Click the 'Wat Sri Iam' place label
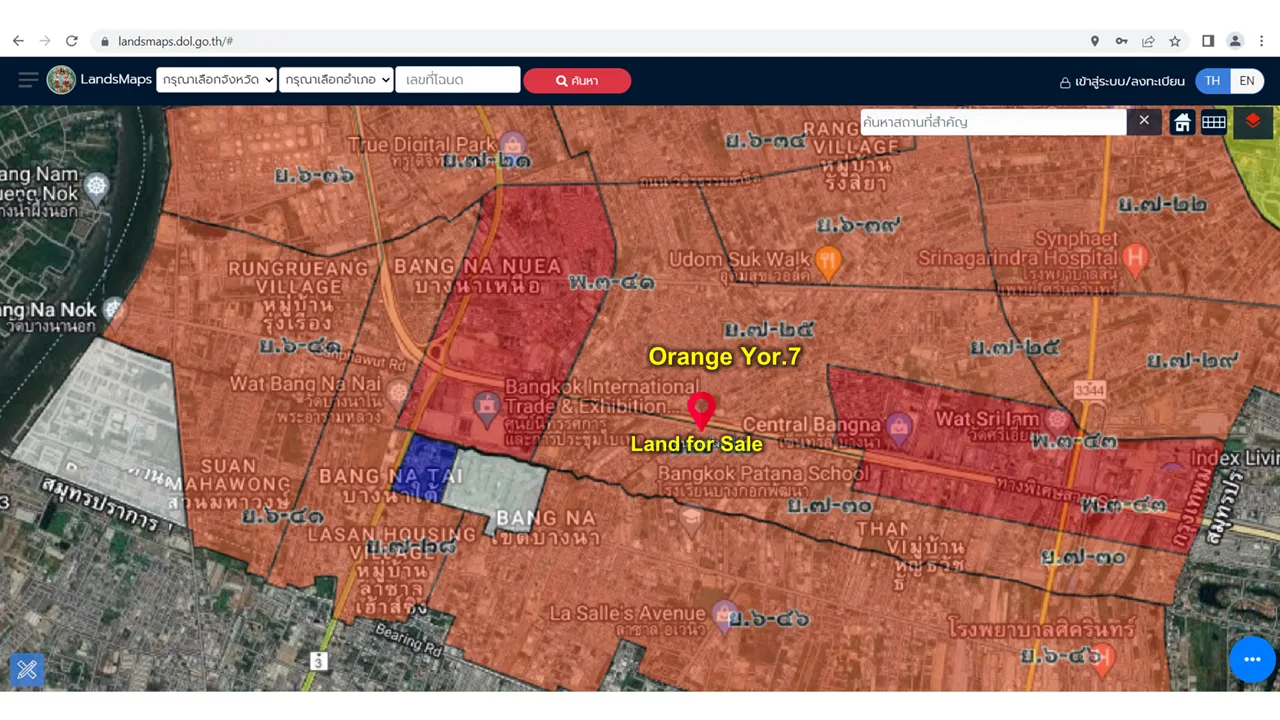Screen dimensions: 1280x720 tap(987, 419)
